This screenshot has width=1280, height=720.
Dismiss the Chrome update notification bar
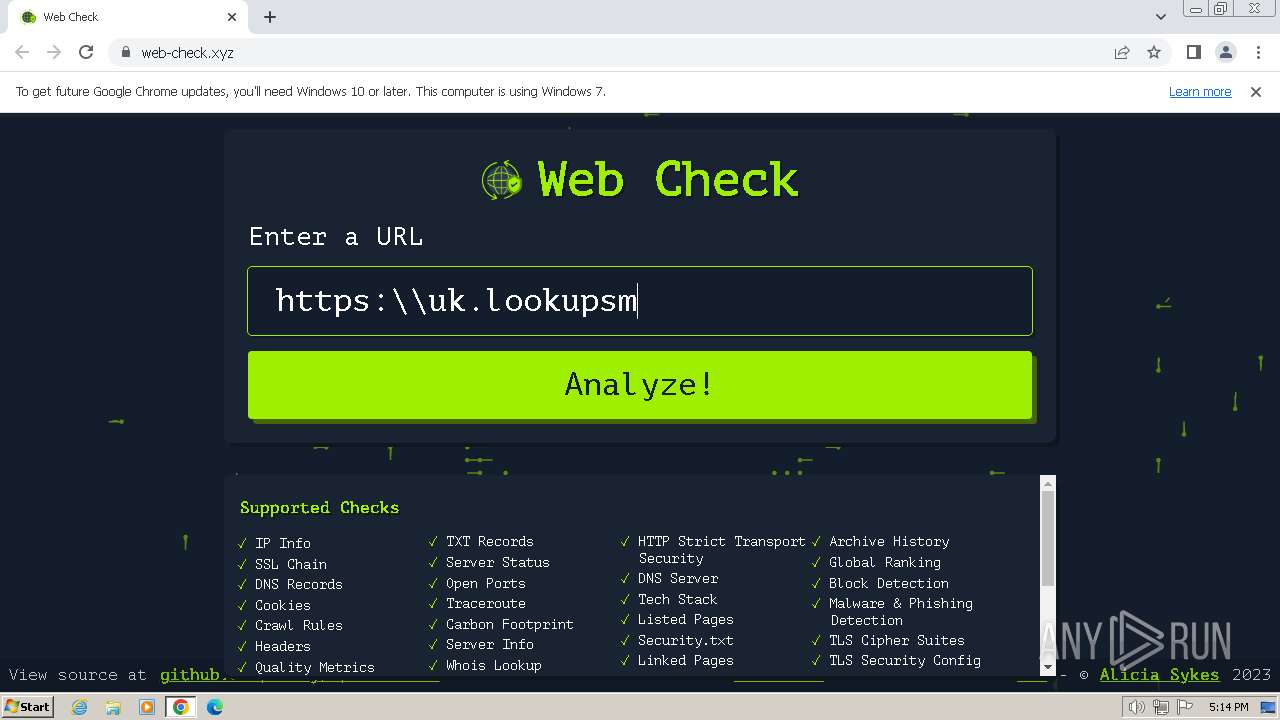1256,91
